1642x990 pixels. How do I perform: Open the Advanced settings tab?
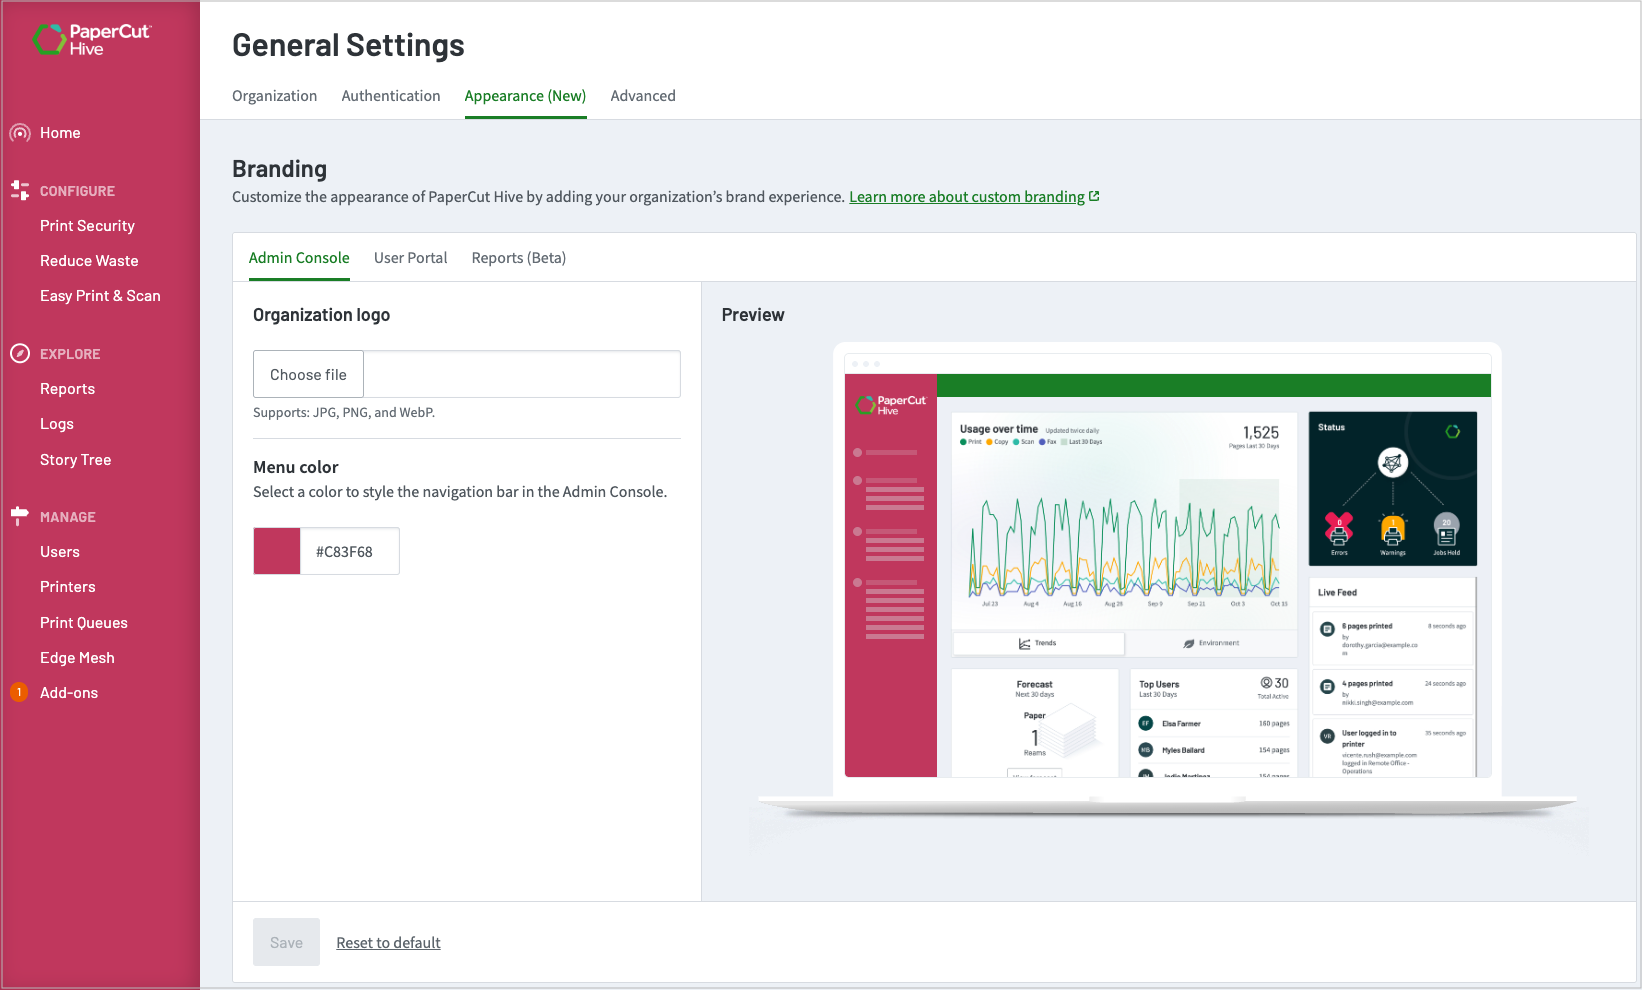(643, 96)
